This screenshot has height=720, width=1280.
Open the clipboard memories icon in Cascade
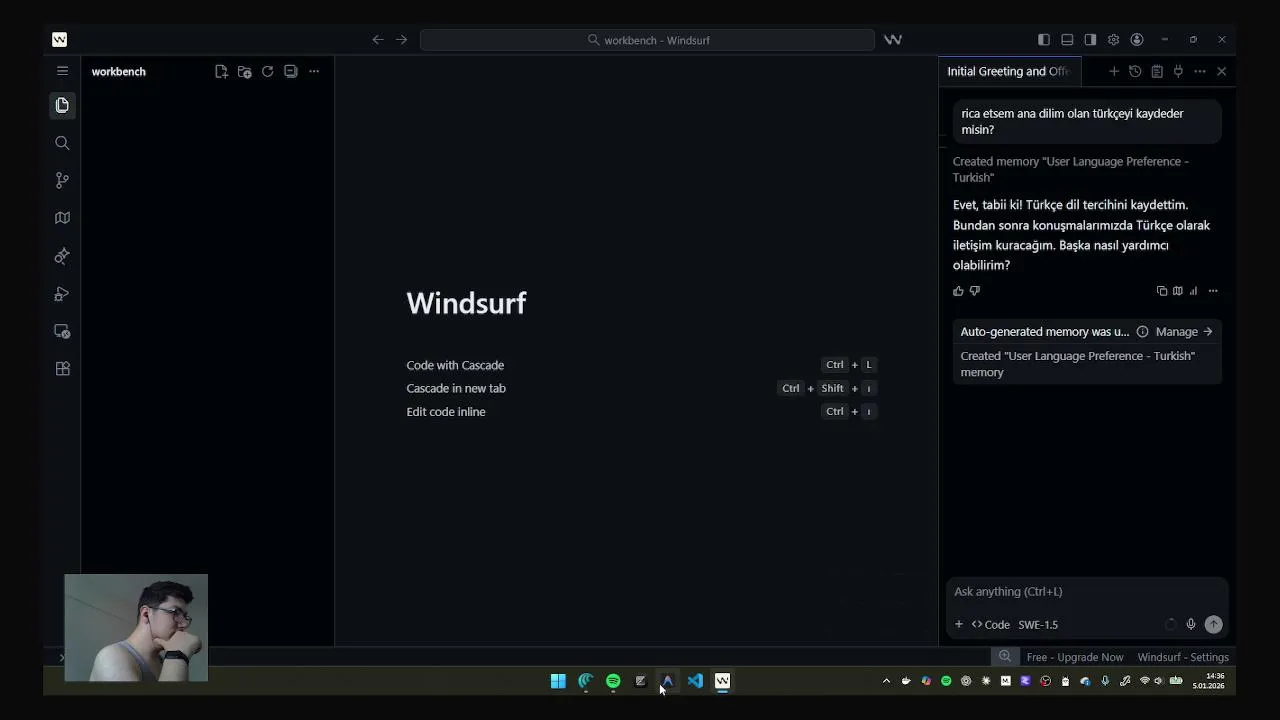coord(1157,71)
